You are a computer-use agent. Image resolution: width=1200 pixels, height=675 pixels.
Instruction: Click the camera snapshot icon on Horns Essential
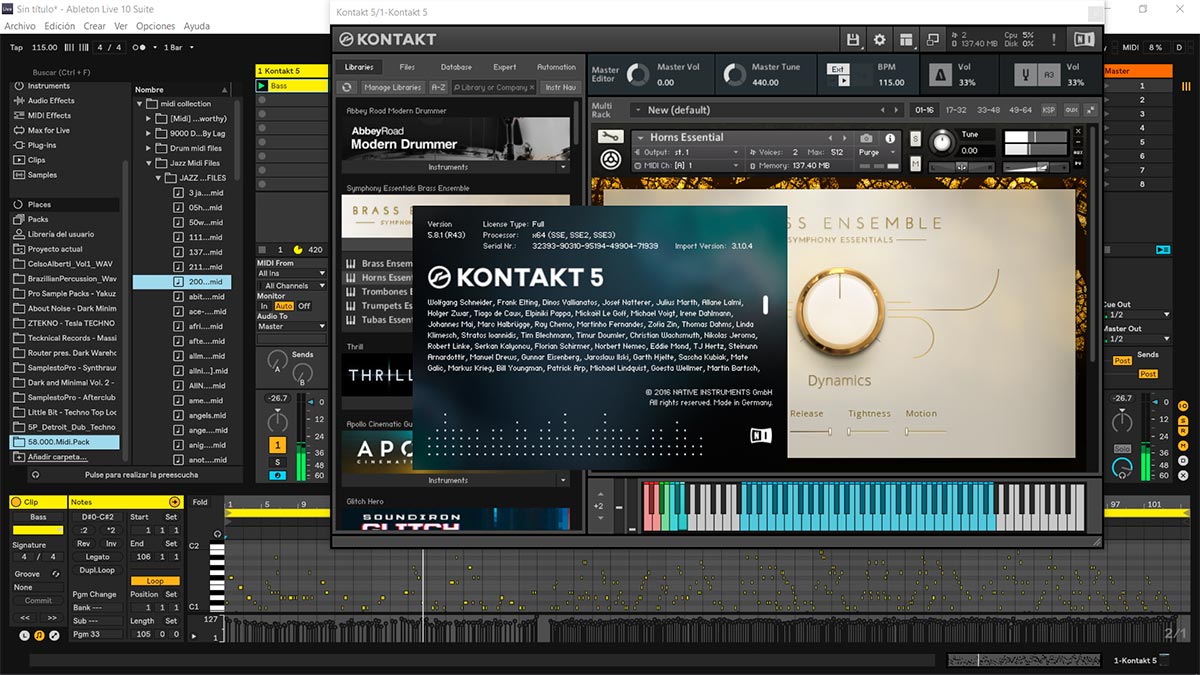pos(866,138)
